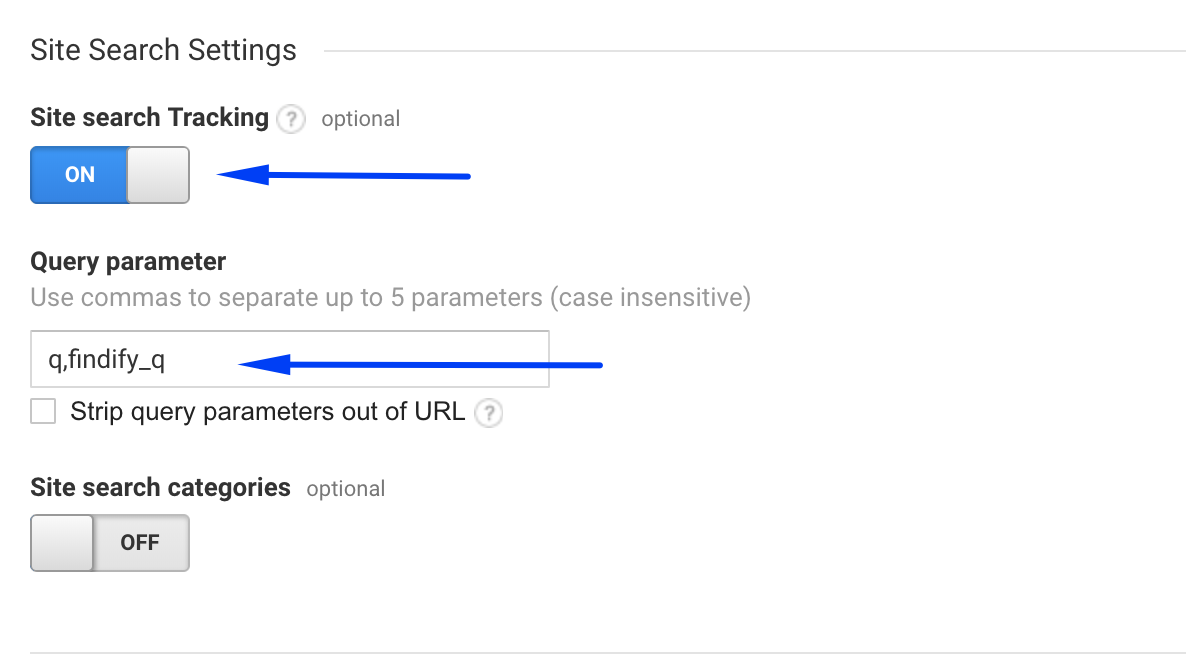Click the Site Search Settings heading
1186x664 pixels.
click(x=163, y=49)
